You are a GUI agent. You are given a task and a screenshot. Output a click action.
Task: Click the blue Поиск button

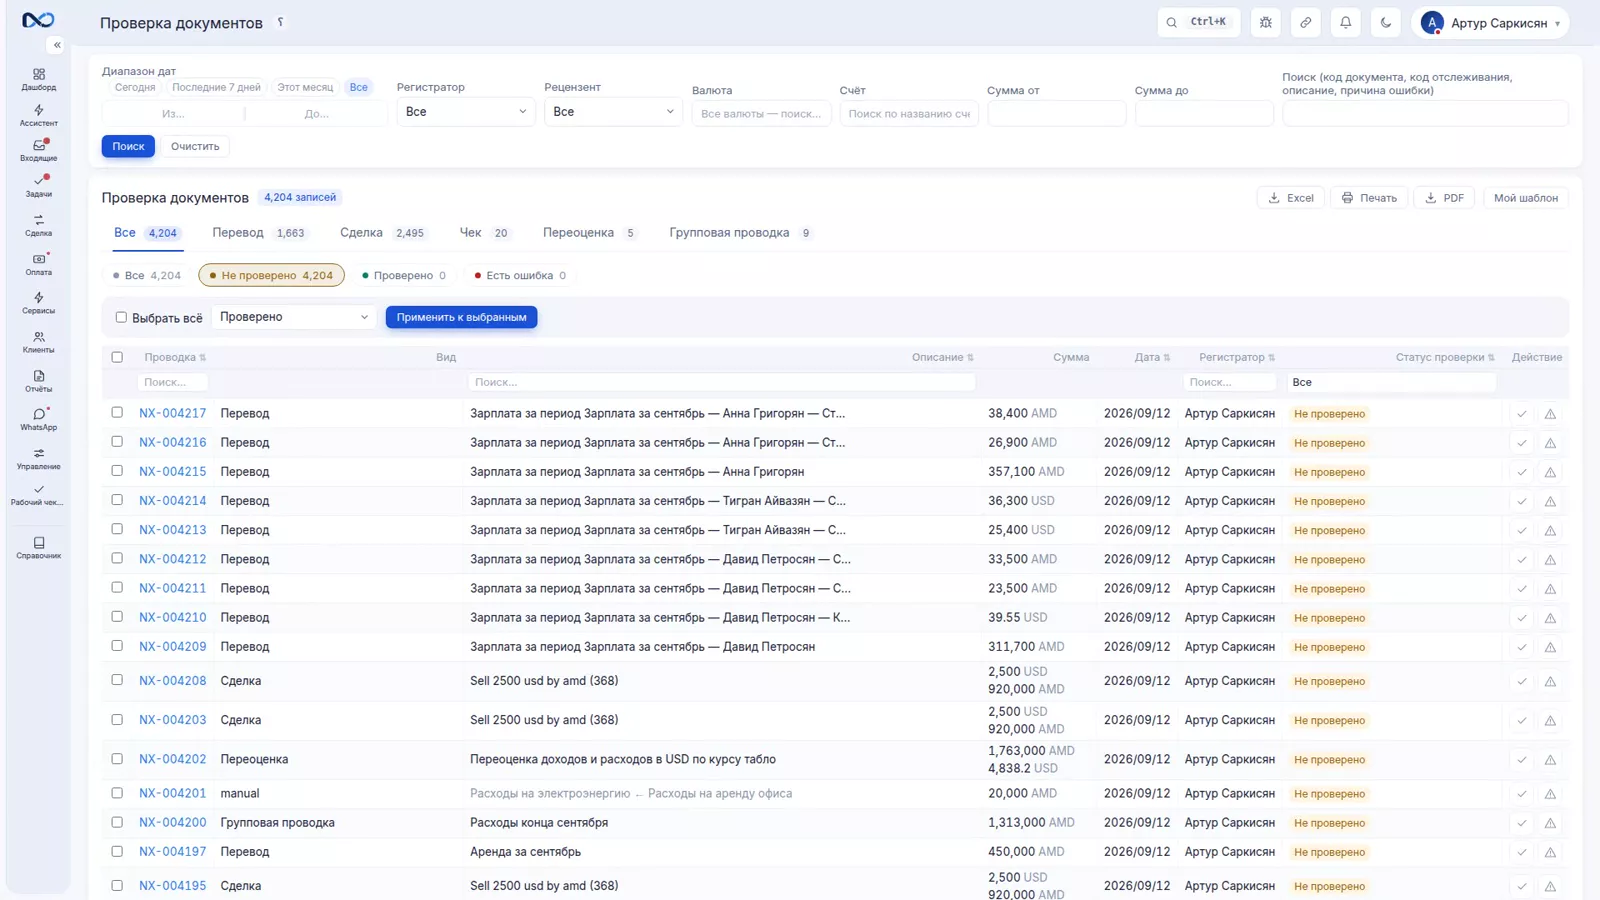click(x=128, y=146)
